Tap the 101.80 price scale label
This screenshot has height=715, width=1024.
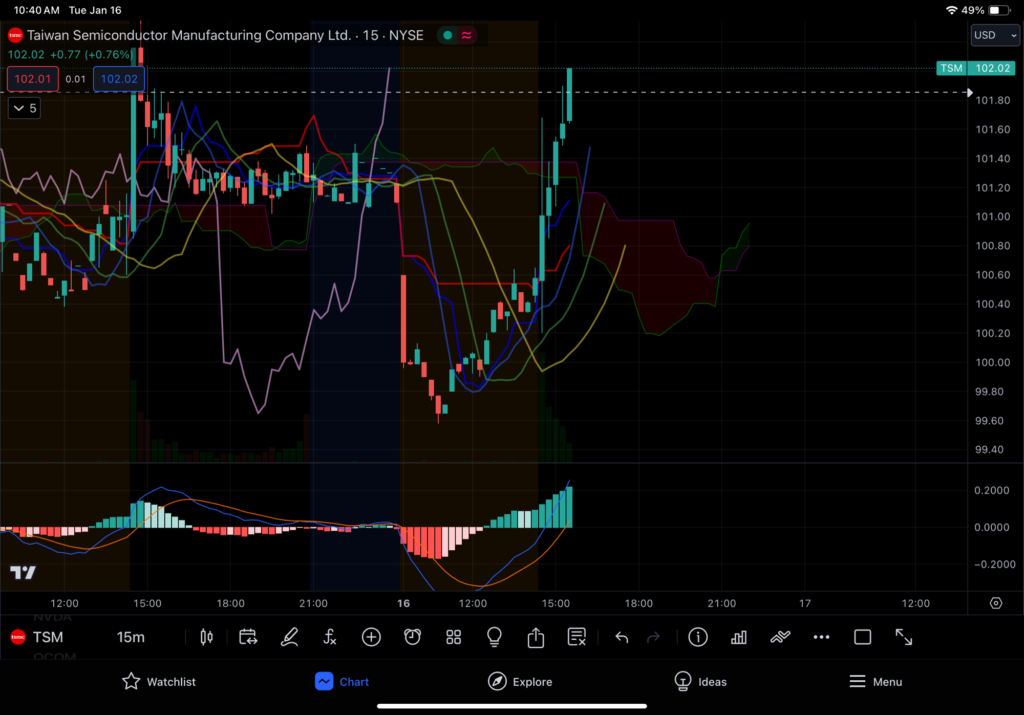pyautogui.click(x=993, y=100)
